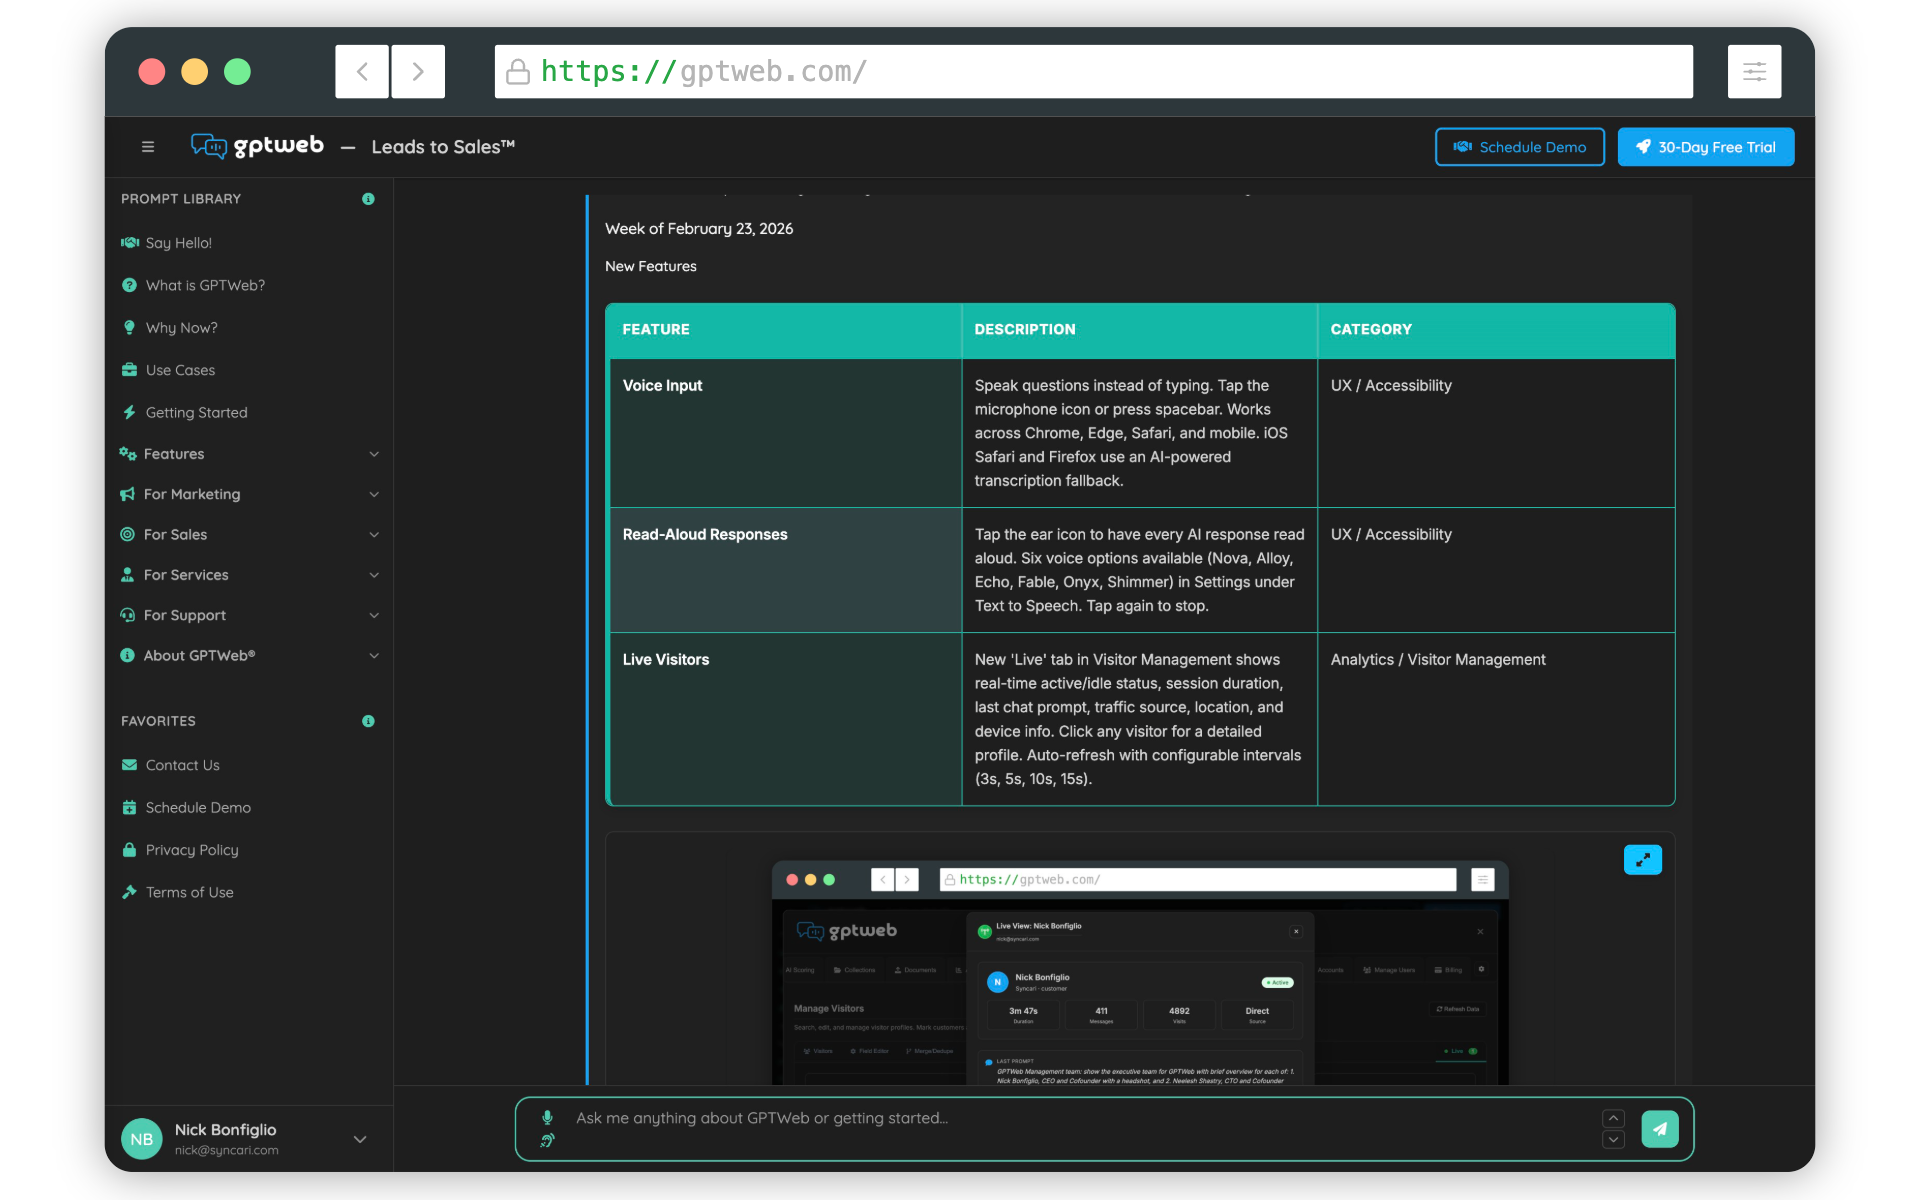Open the browser settings sliders icon

click(1754, 71)
